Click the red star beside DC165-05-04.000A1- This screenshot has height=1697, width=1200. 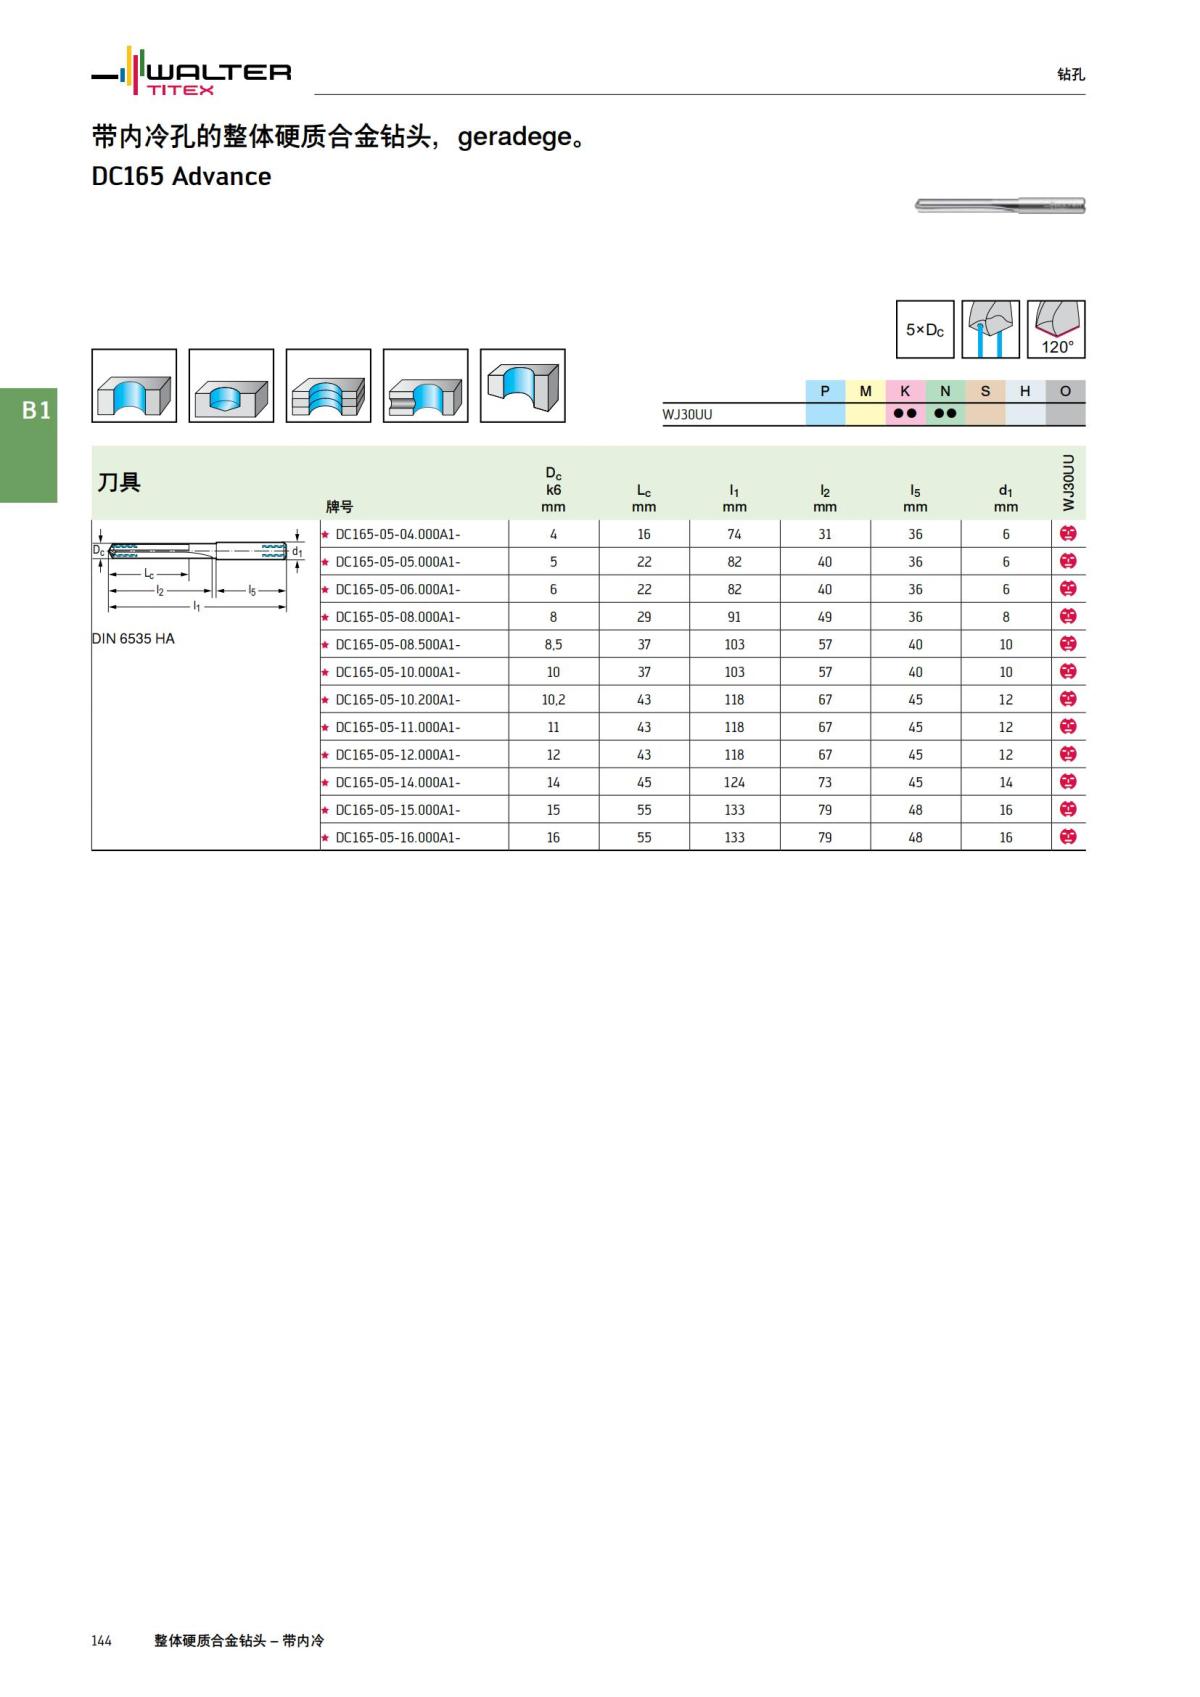click(325, 534)
